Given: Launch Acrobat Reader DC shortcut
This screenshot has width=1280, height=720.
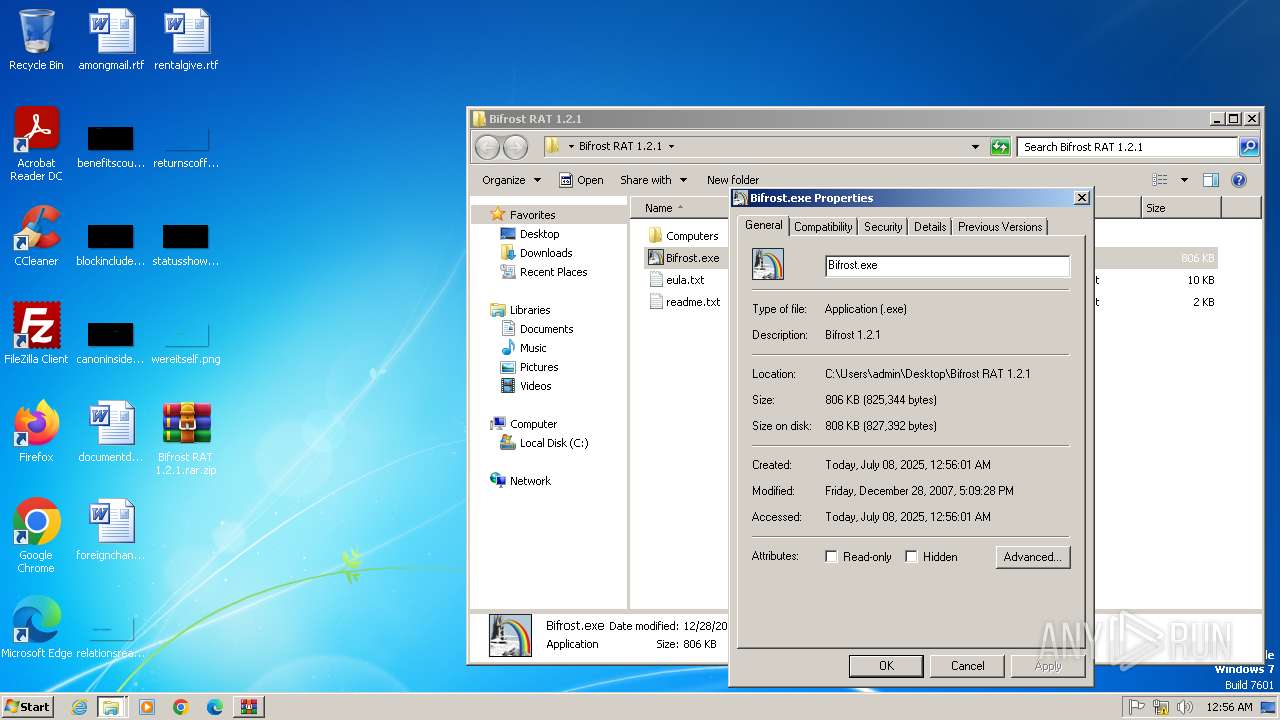Looking at the screenshot, I should pyautogui.click(x=36, y=144).
